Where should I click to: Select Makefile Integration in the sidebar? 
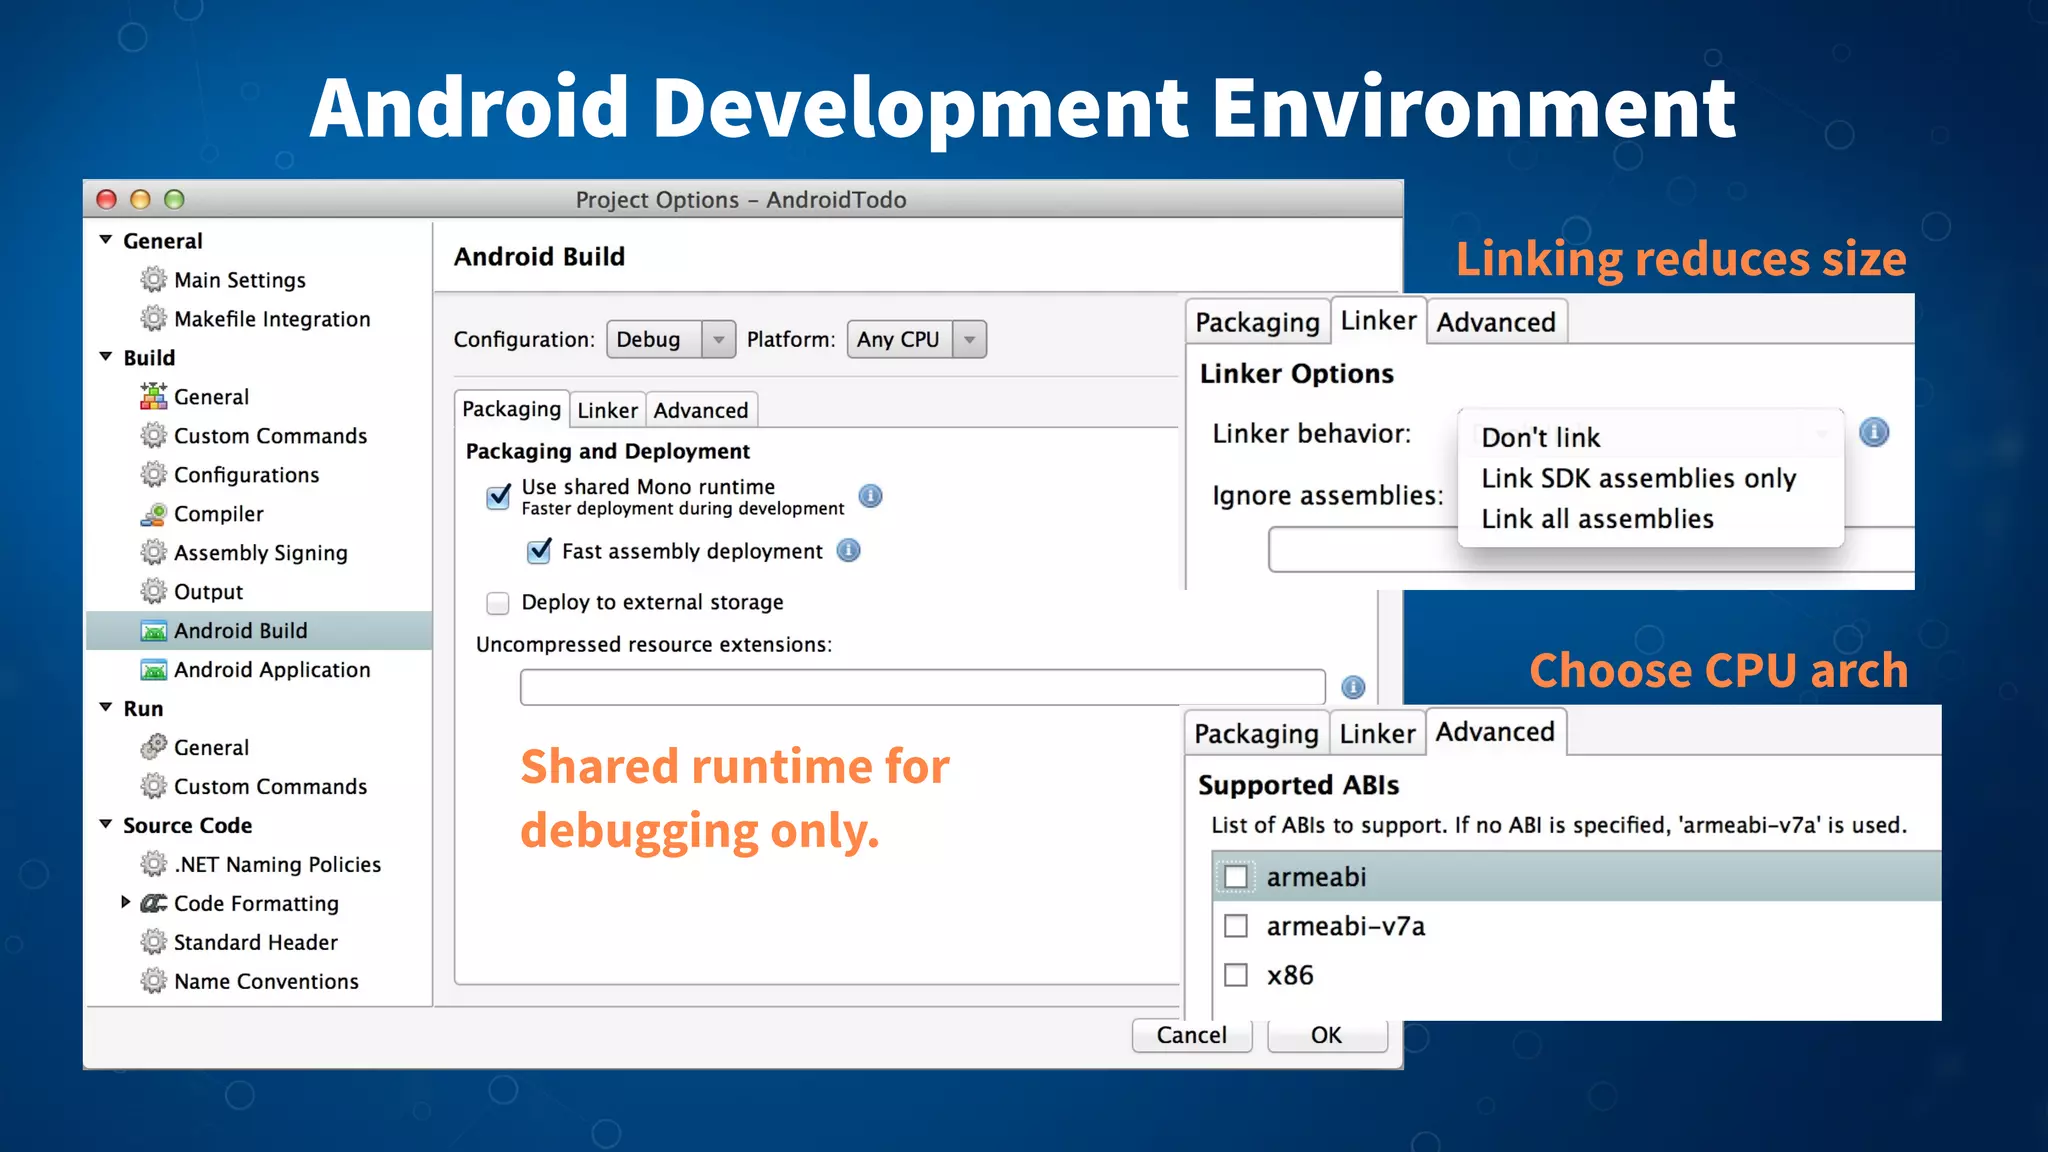[272, 319]
